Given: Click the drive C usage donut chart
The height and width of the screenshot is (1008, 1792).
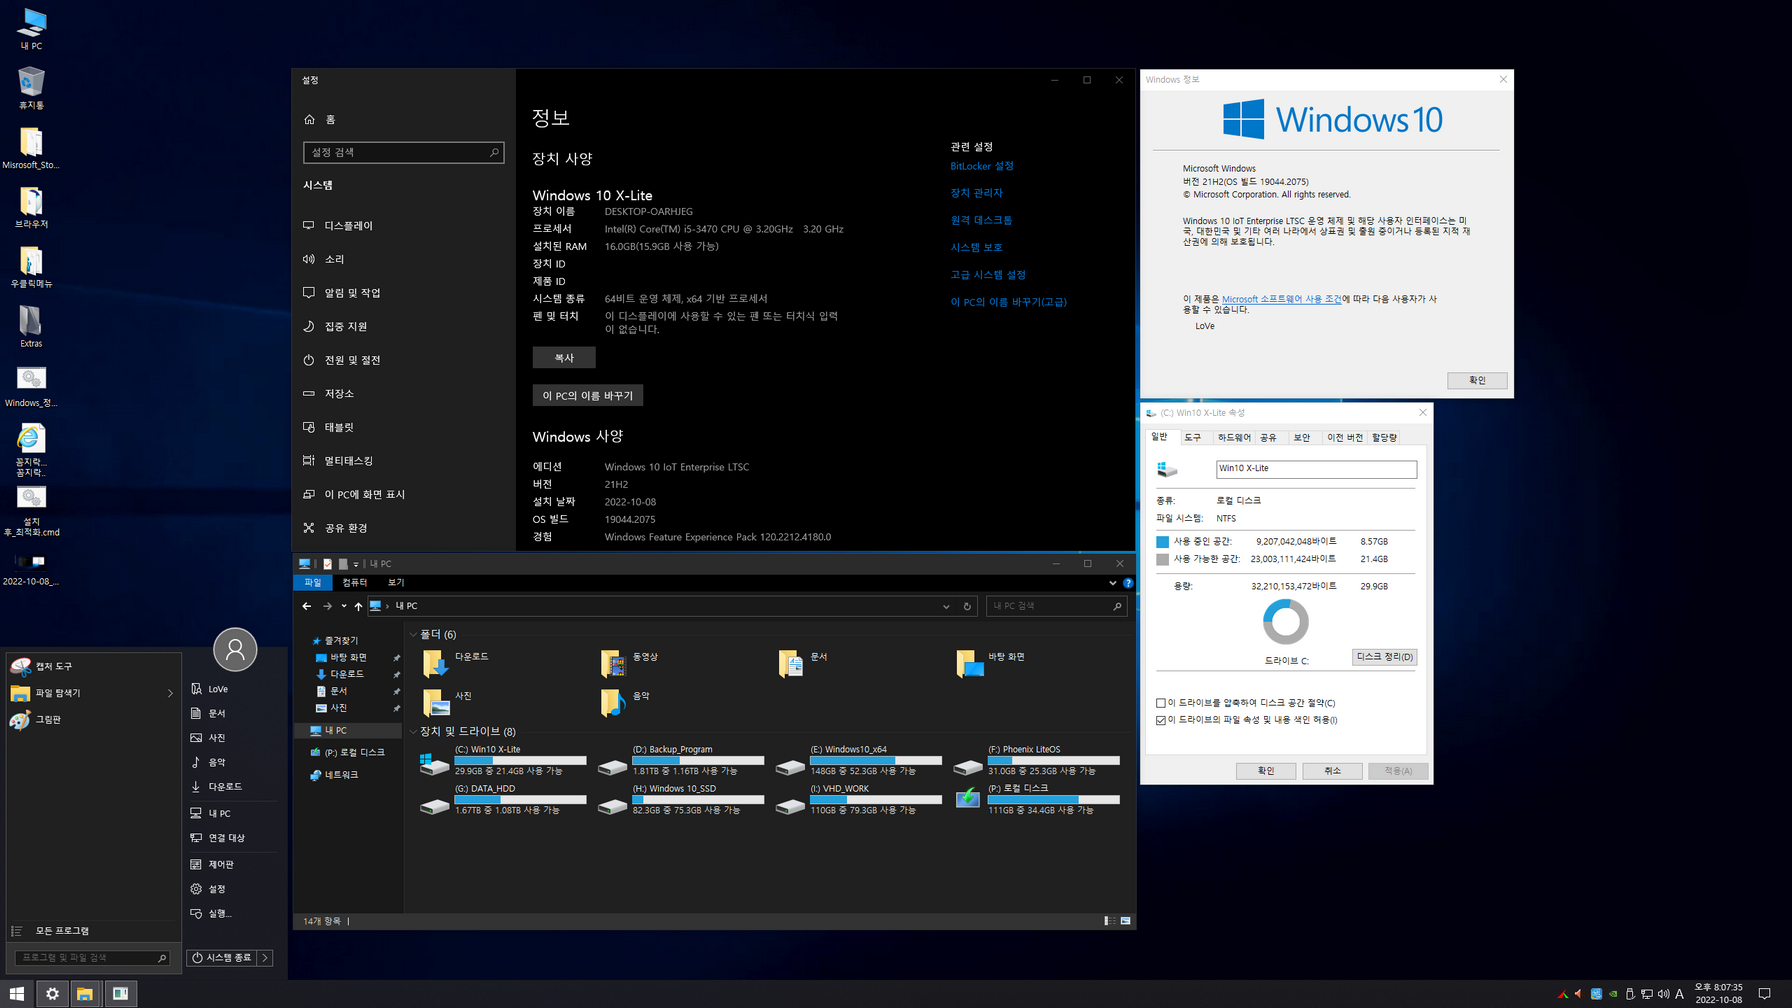Looking at the screenshot, I should pyautogui.click(x=1286, y=622).
